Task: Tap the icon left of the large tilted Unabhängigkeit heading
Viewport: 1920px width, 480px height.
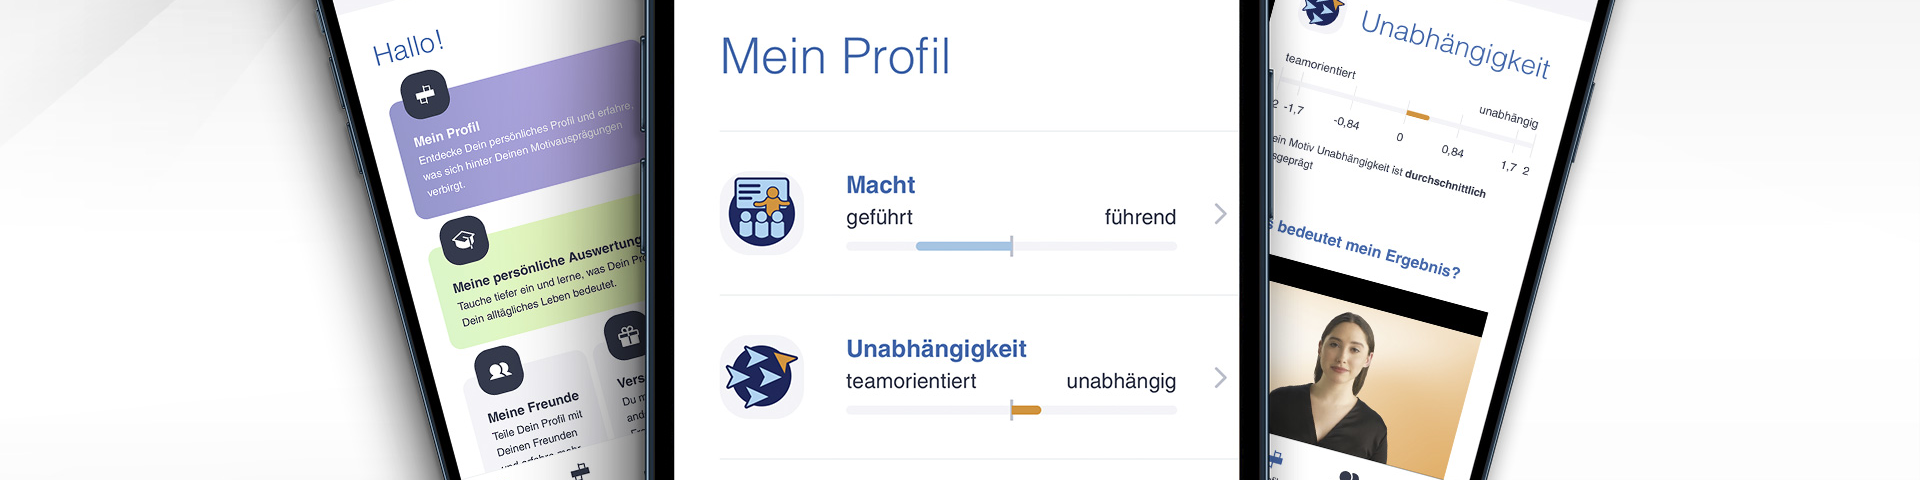Action: [x=1322, y=12]
